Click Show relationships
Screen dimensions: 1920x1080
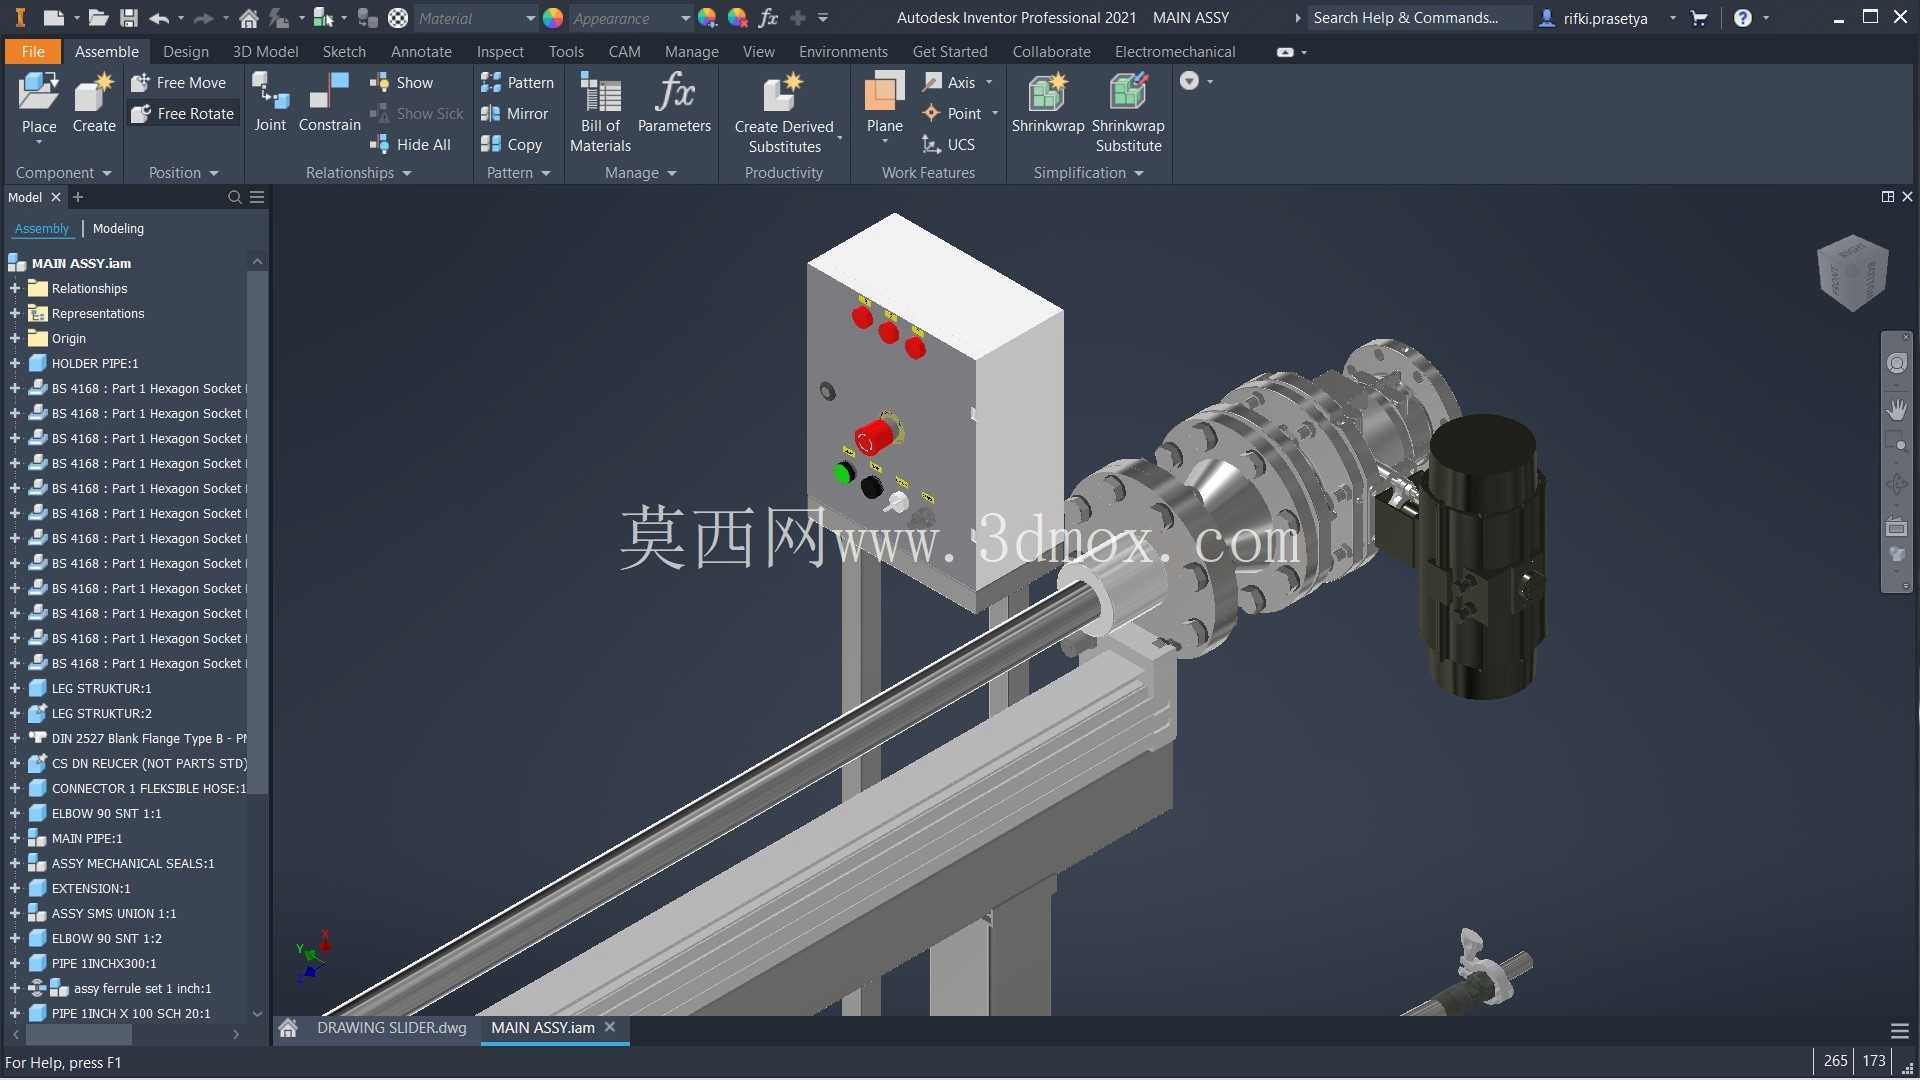click(x=402, y=83)
